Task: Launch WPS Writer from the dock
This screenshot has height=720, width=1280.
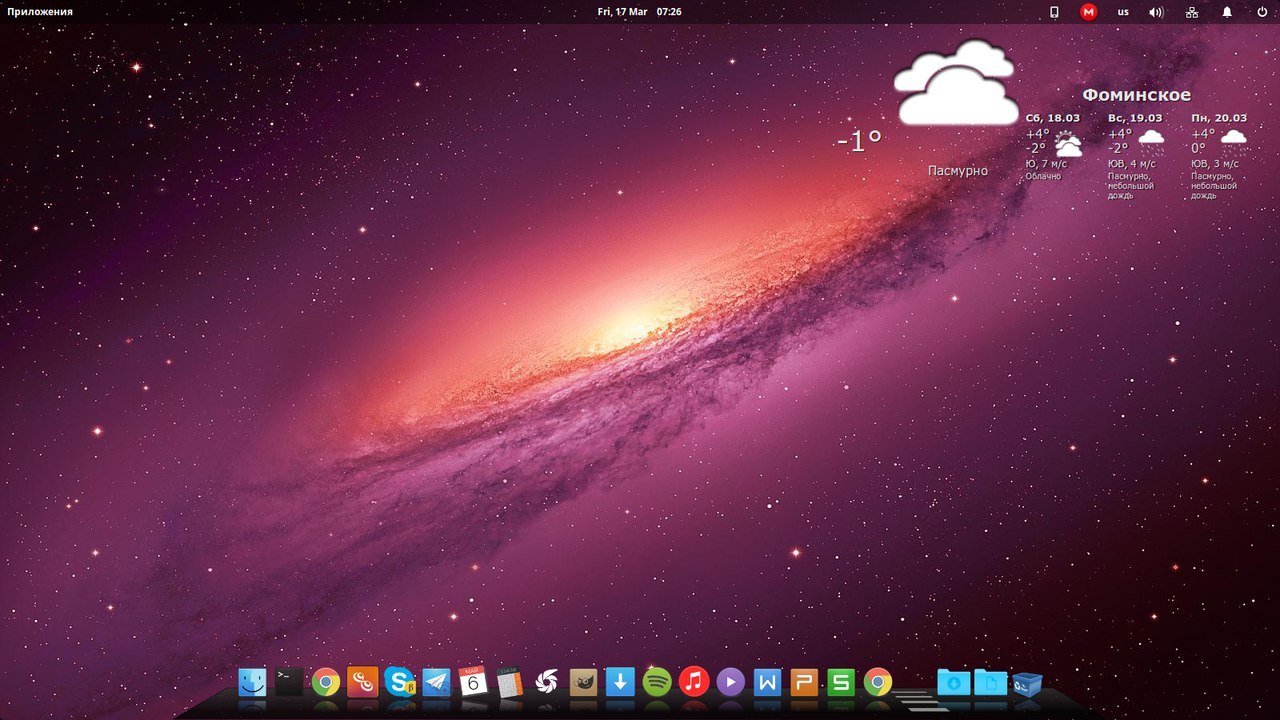Action: tap(767, 682)
